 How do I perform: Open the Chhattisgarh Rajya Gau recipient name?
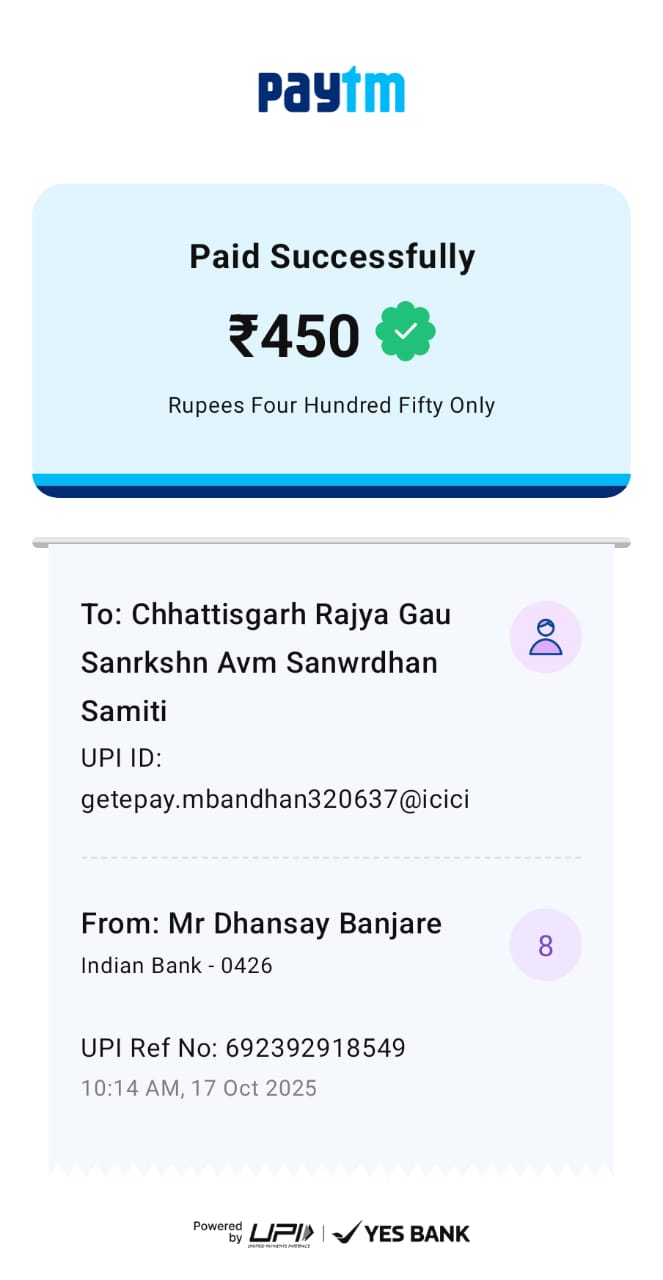[x=266, y=662]
